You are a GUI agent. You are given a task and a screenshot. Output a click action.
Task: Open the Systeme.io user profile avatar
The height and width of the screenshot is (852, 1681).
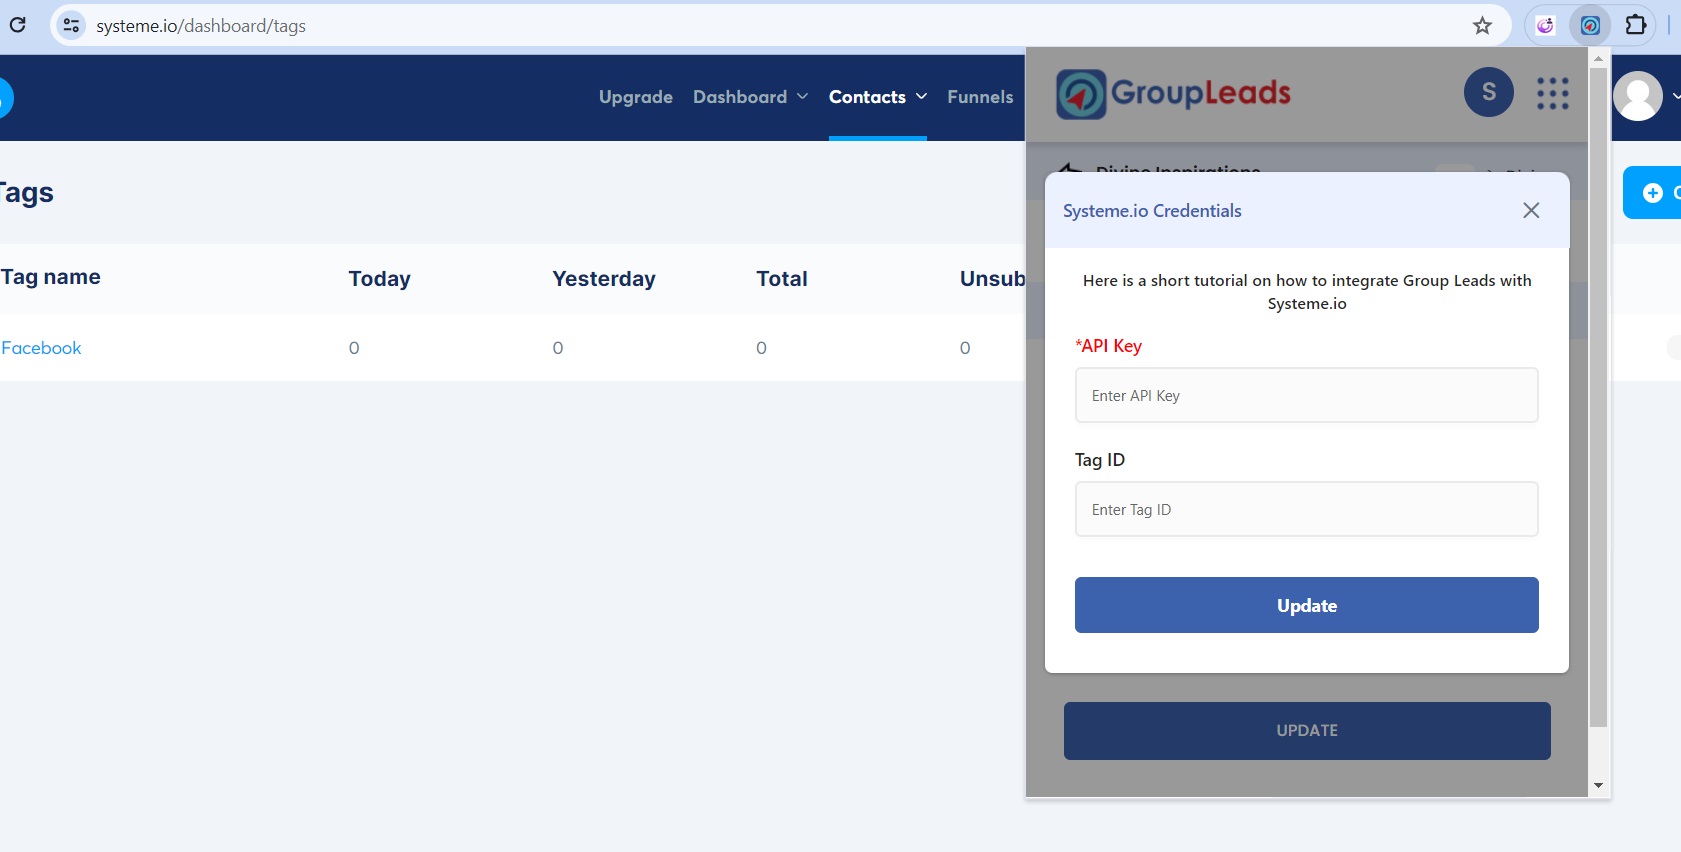click(x=1638, y=96)
